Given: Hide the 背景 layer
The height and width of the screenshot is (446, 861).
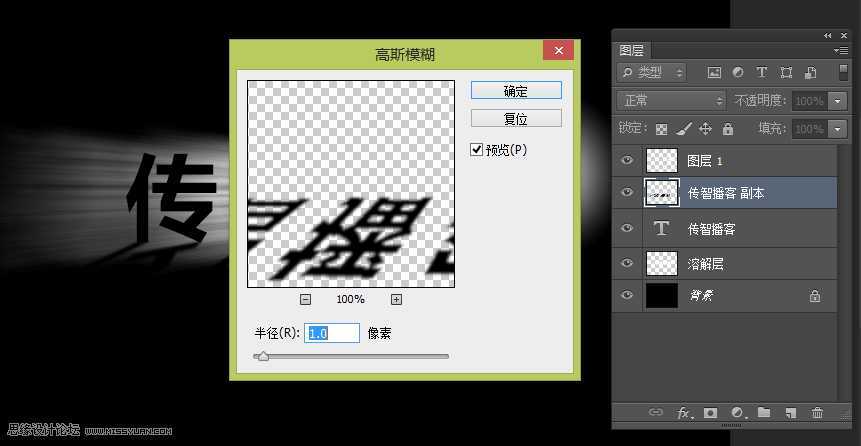Looking at the screenshot, I should tap(627, 296).
